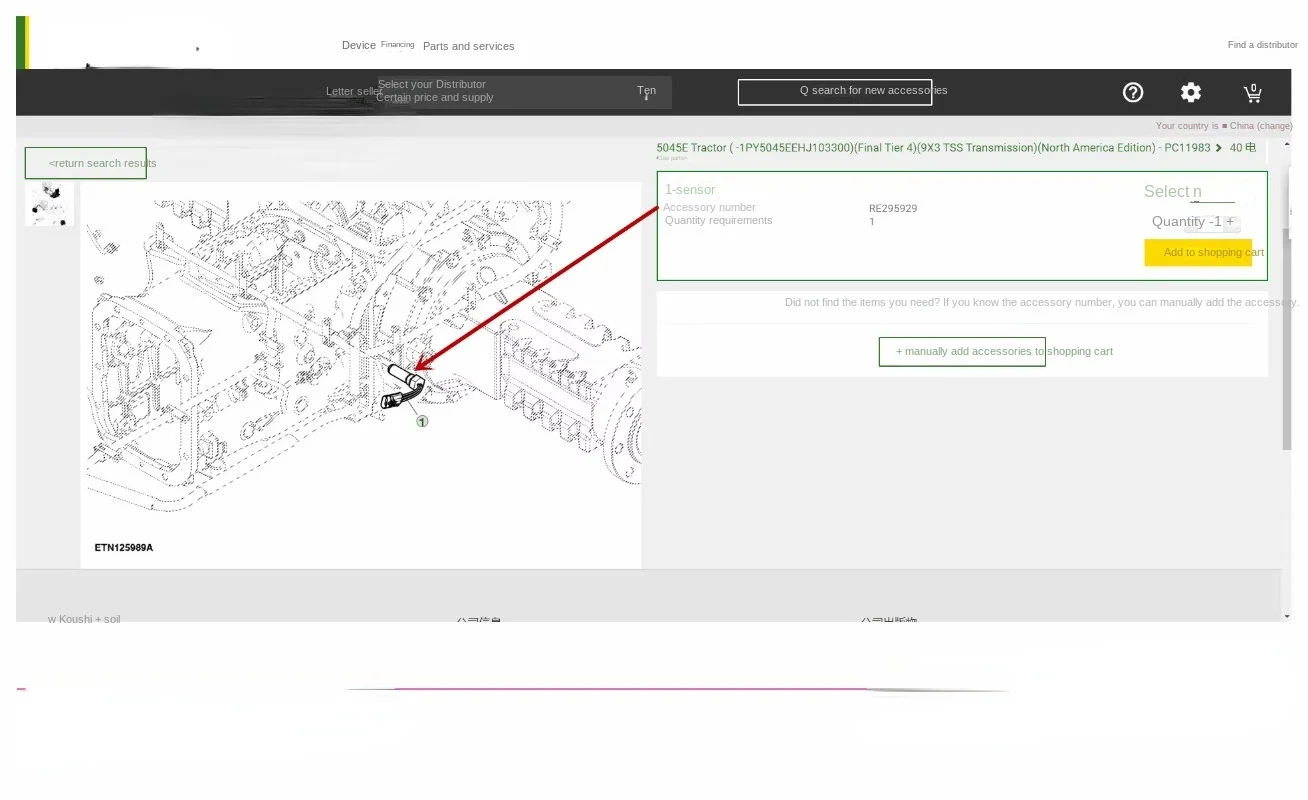This screenshot has height=800, width=1308.
Task: Open the shopping cart icon
Action: coord(1252,92)
